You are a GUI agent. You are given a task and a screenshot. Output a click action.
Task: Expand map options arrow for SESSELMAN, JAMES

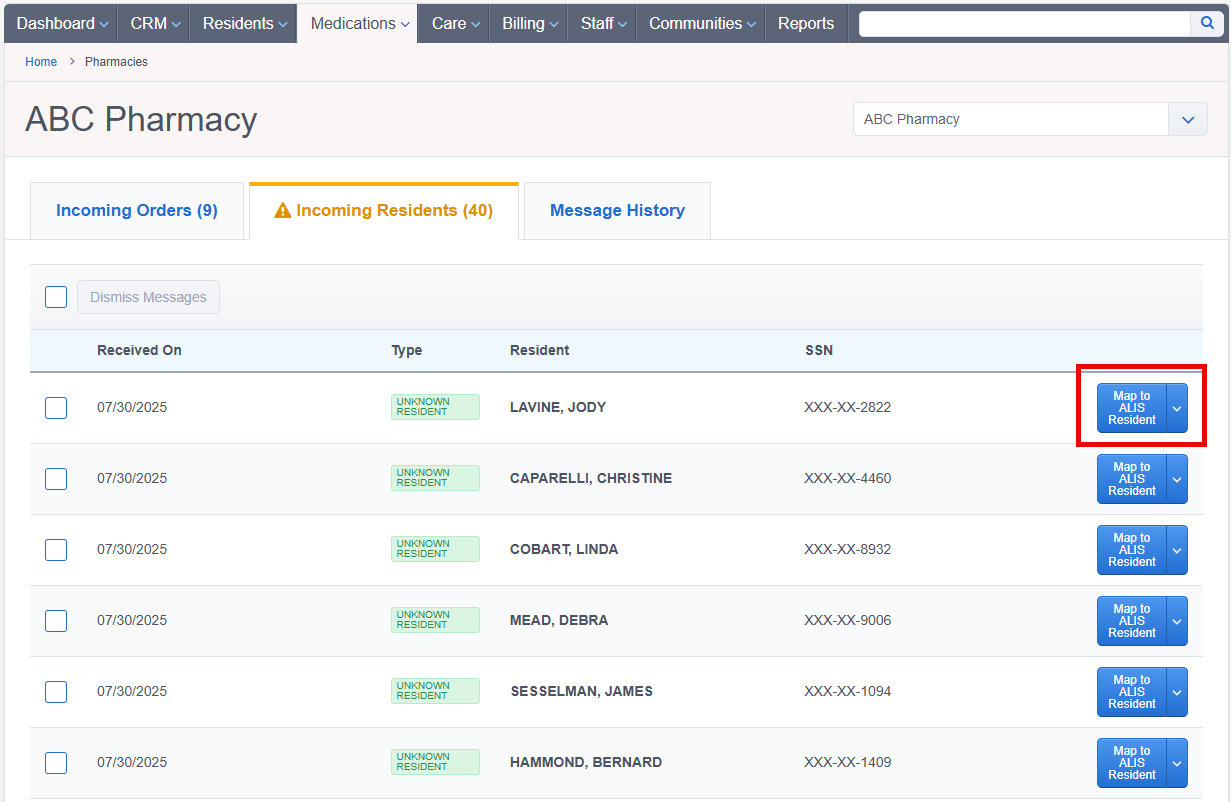[x=1177, y=692]
